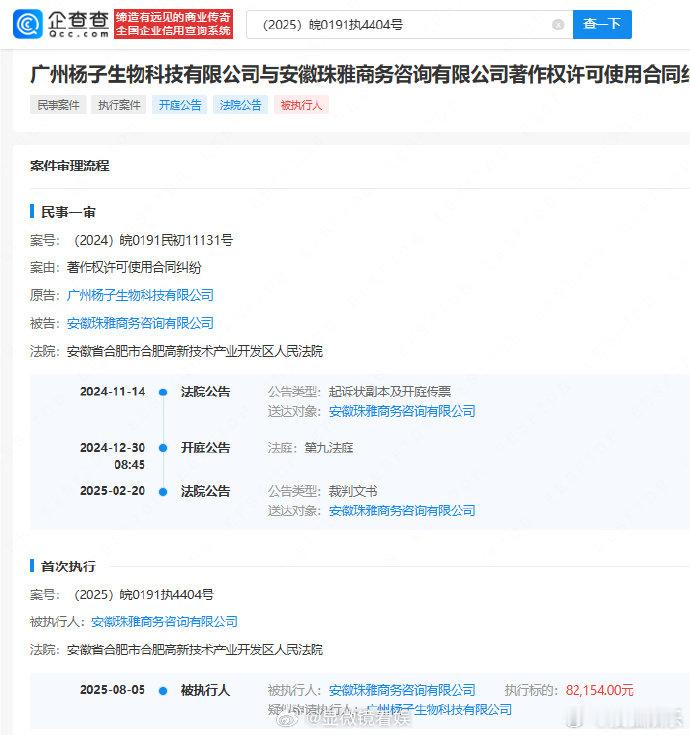Click 裁判文书 notice type text
Image resolution: width=690 pixels, height=735 pixels.
[x=353, y=491]
